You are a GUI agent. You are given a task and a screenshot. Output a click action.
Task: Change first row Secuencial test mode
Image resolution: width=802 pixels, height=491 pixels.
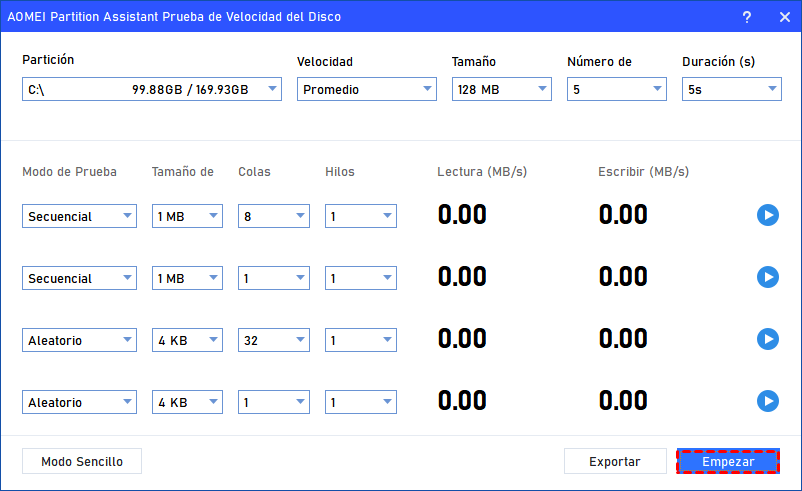coord(79,216)
